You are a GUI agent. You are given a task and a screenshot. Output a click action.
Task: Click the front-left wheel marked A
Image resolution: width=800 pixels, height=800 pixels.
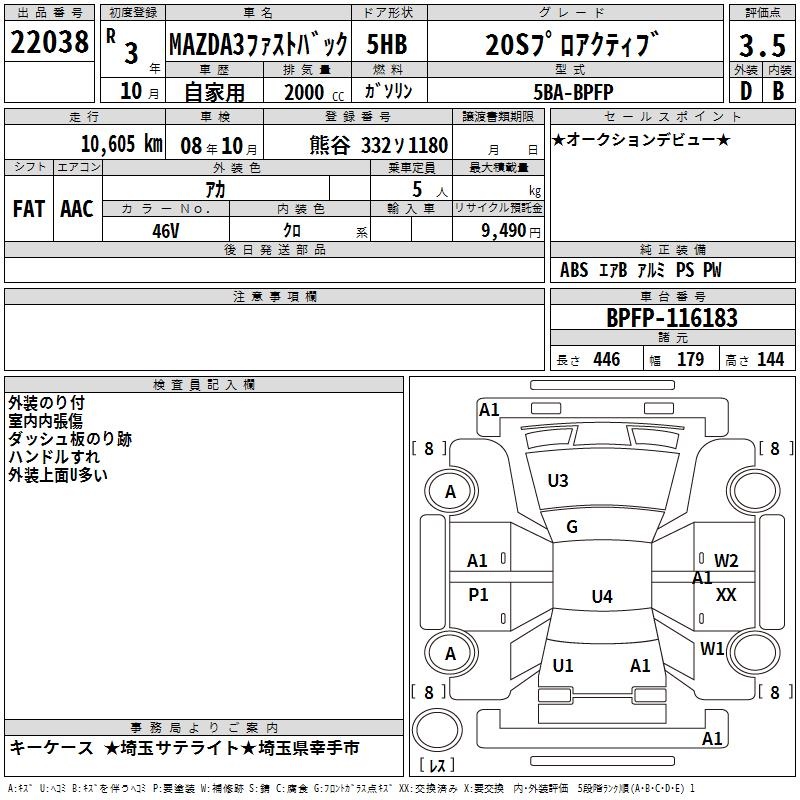point(451,492)
